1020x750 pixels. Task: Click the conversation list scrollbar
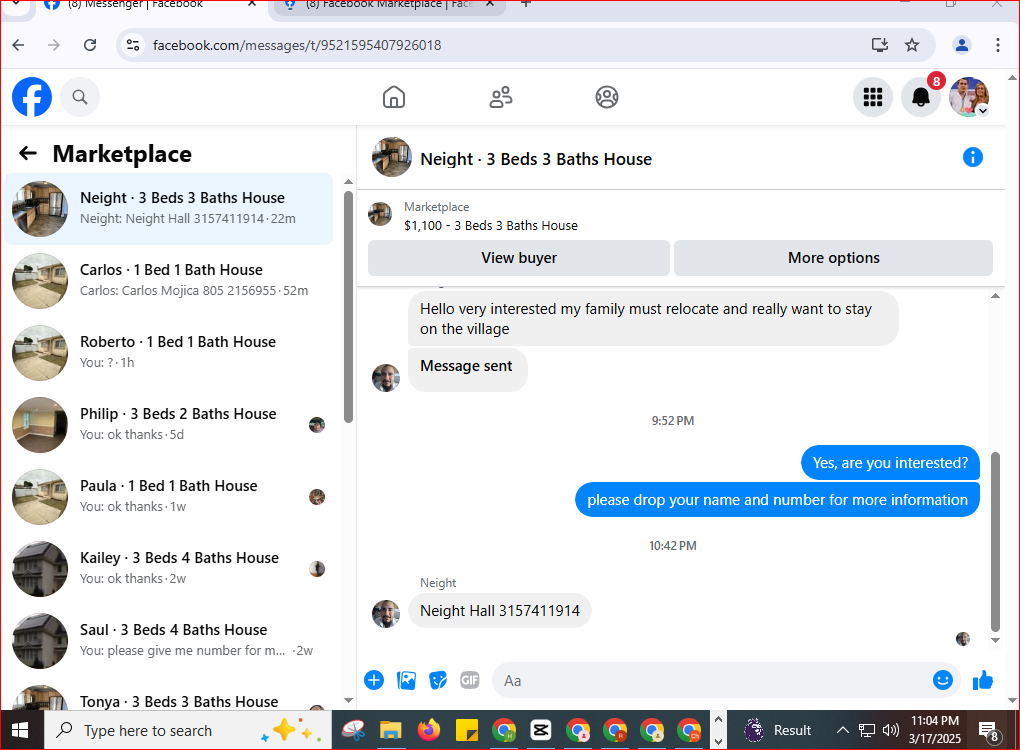click(x=348, y=306)
